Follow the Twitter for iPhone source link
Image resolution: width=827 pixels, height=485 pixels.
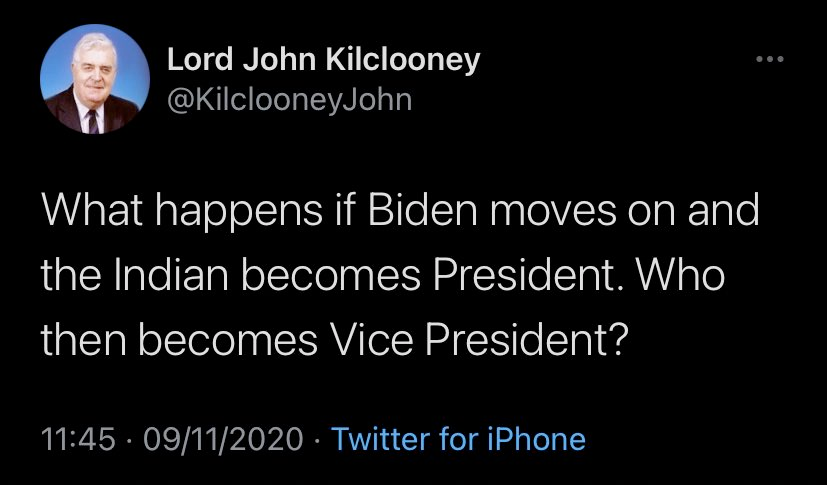pyautogui.click(x=458, y=440)
